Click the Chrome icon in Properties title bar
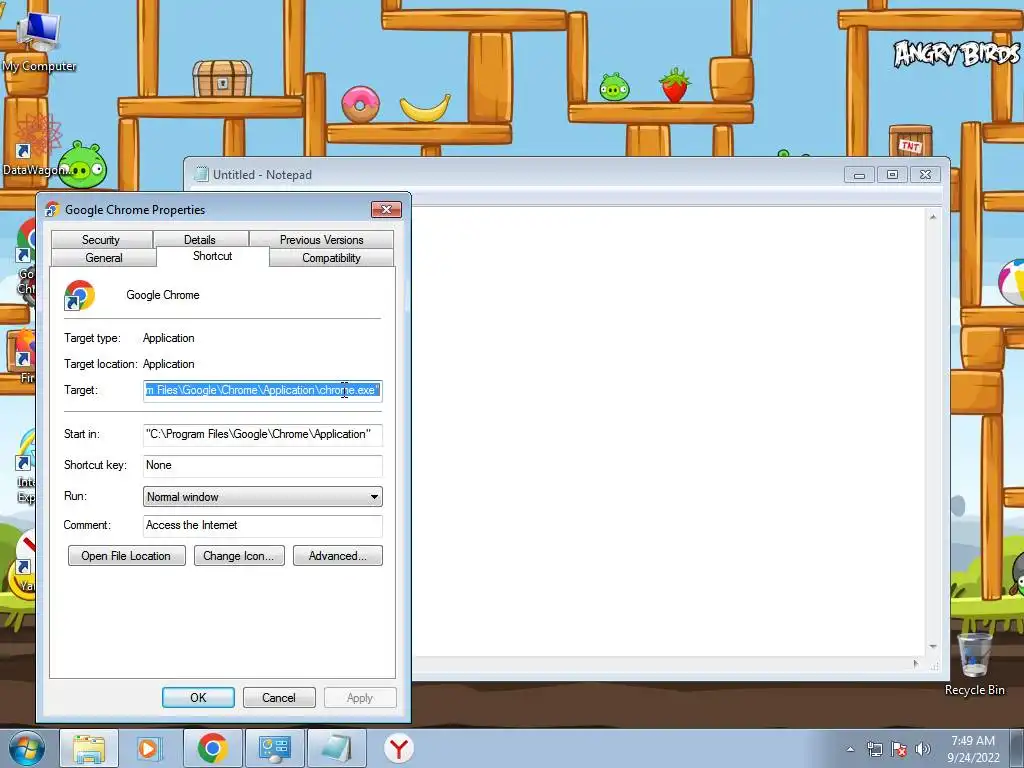The height and width of the screenshot is (768, 1024). click(52, 210)
